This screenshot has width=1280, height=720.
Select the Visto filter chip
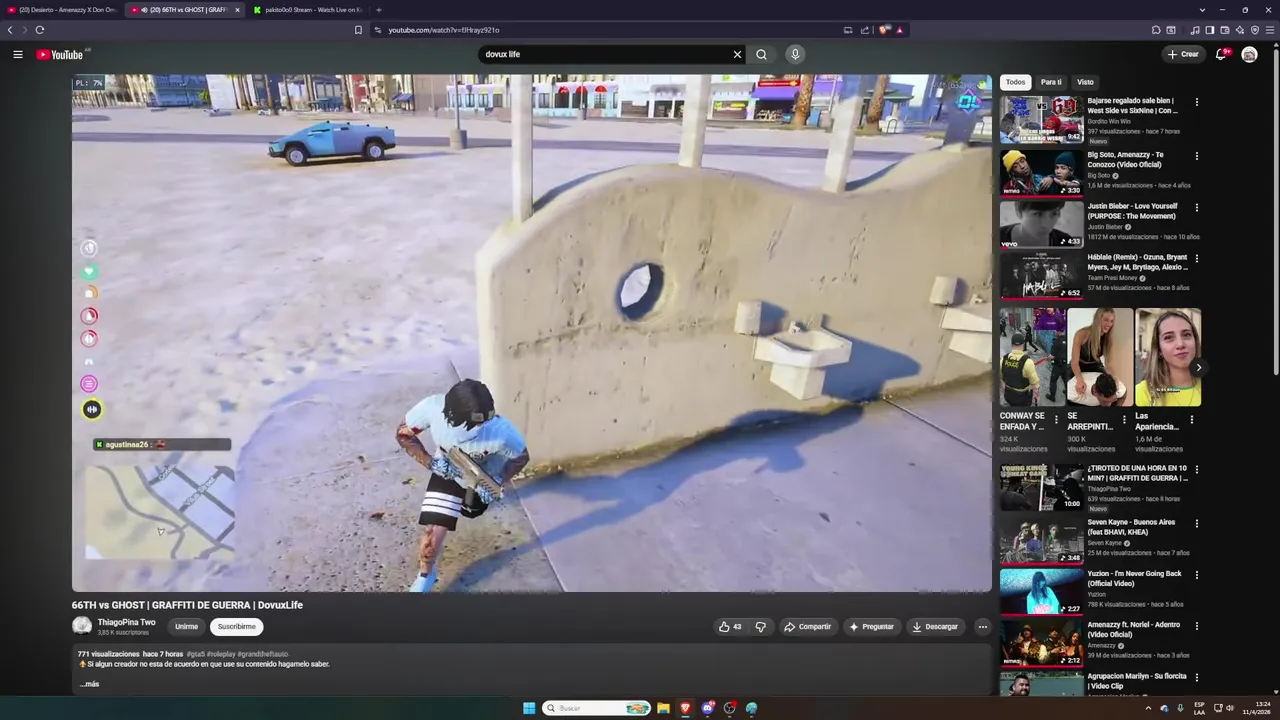[x=1085, y=82]
